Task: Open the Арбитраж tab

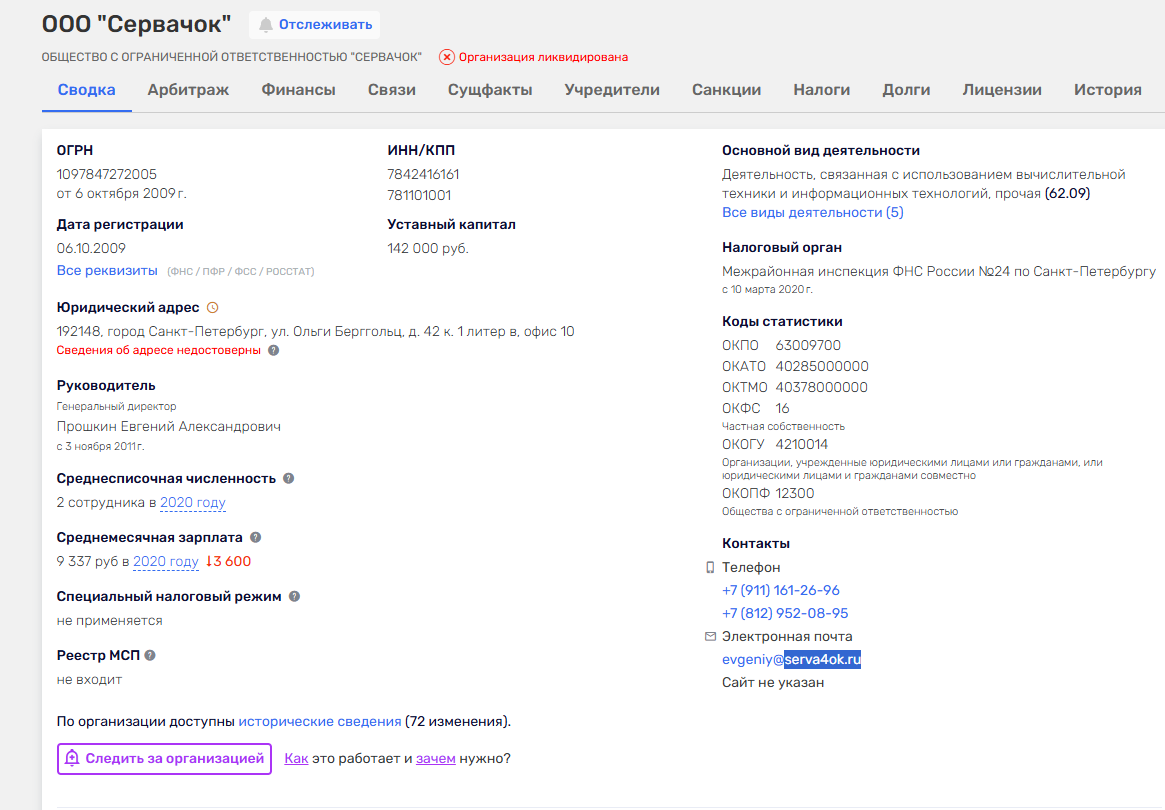Action: tap(188, 90)
